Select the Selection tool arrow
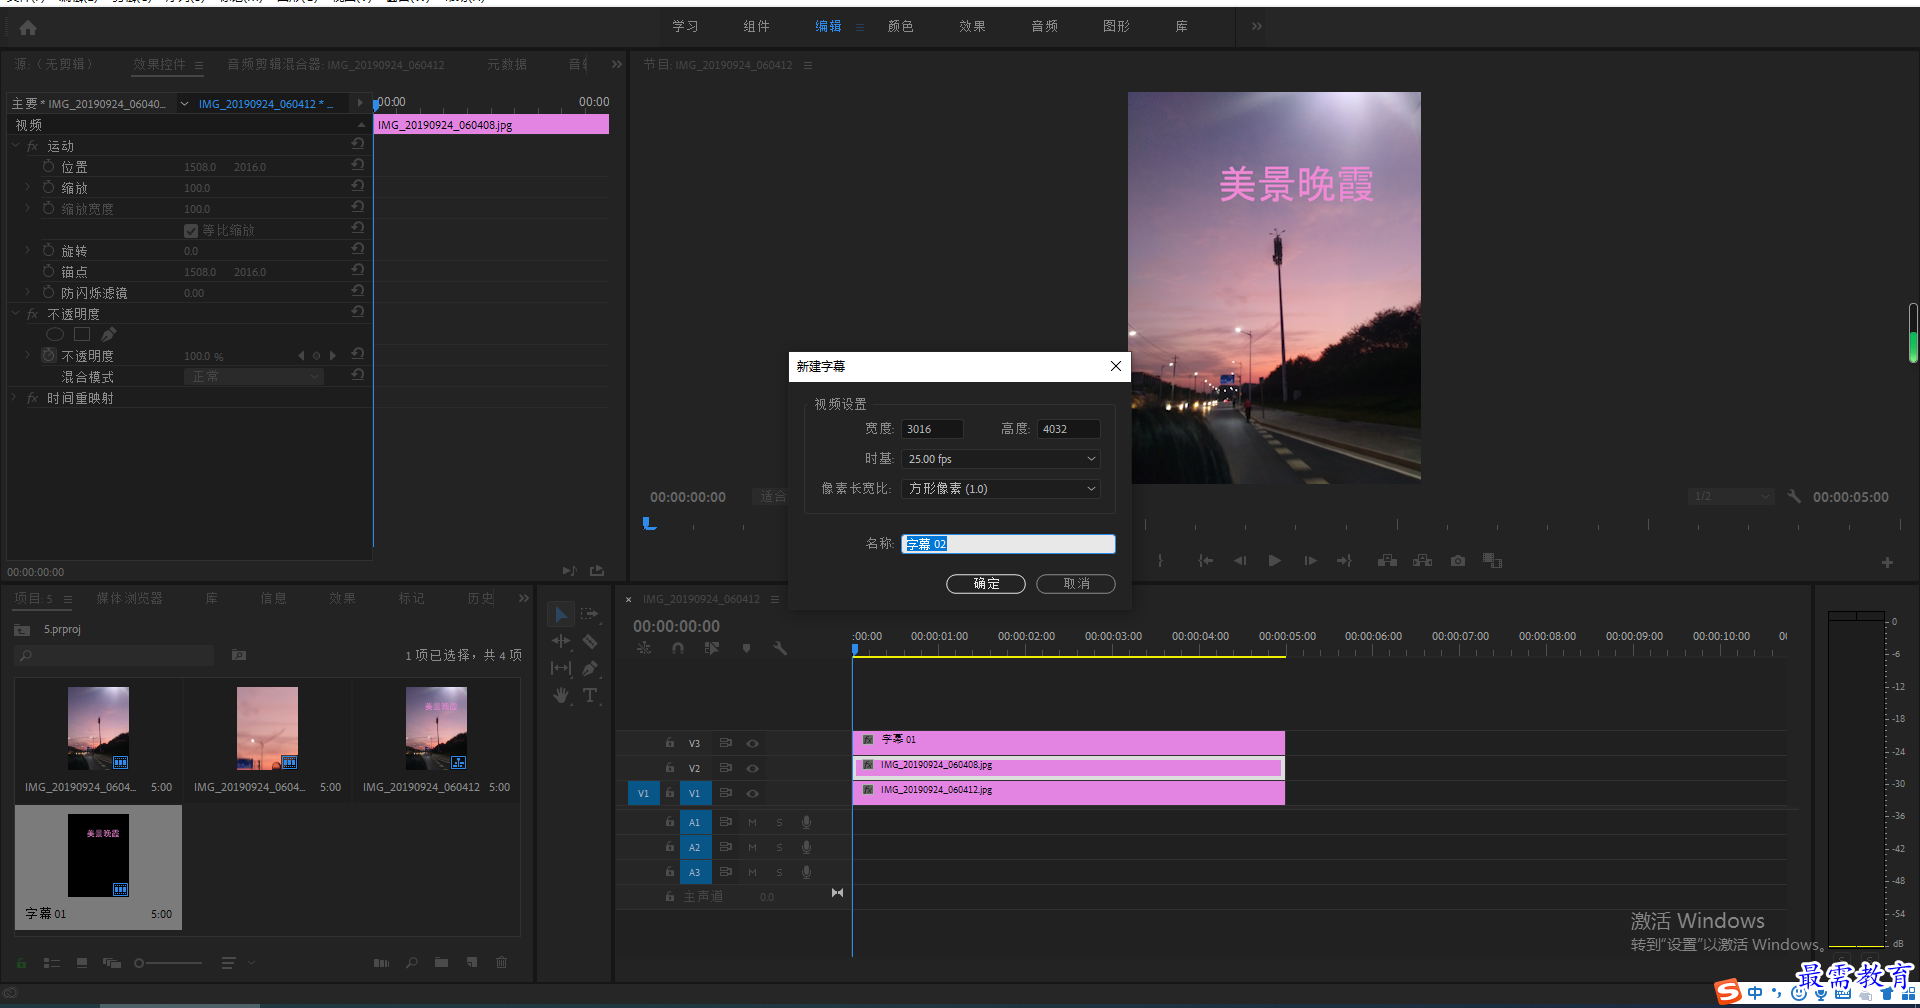This screenshot has height=1008, width=1920. 561,614
